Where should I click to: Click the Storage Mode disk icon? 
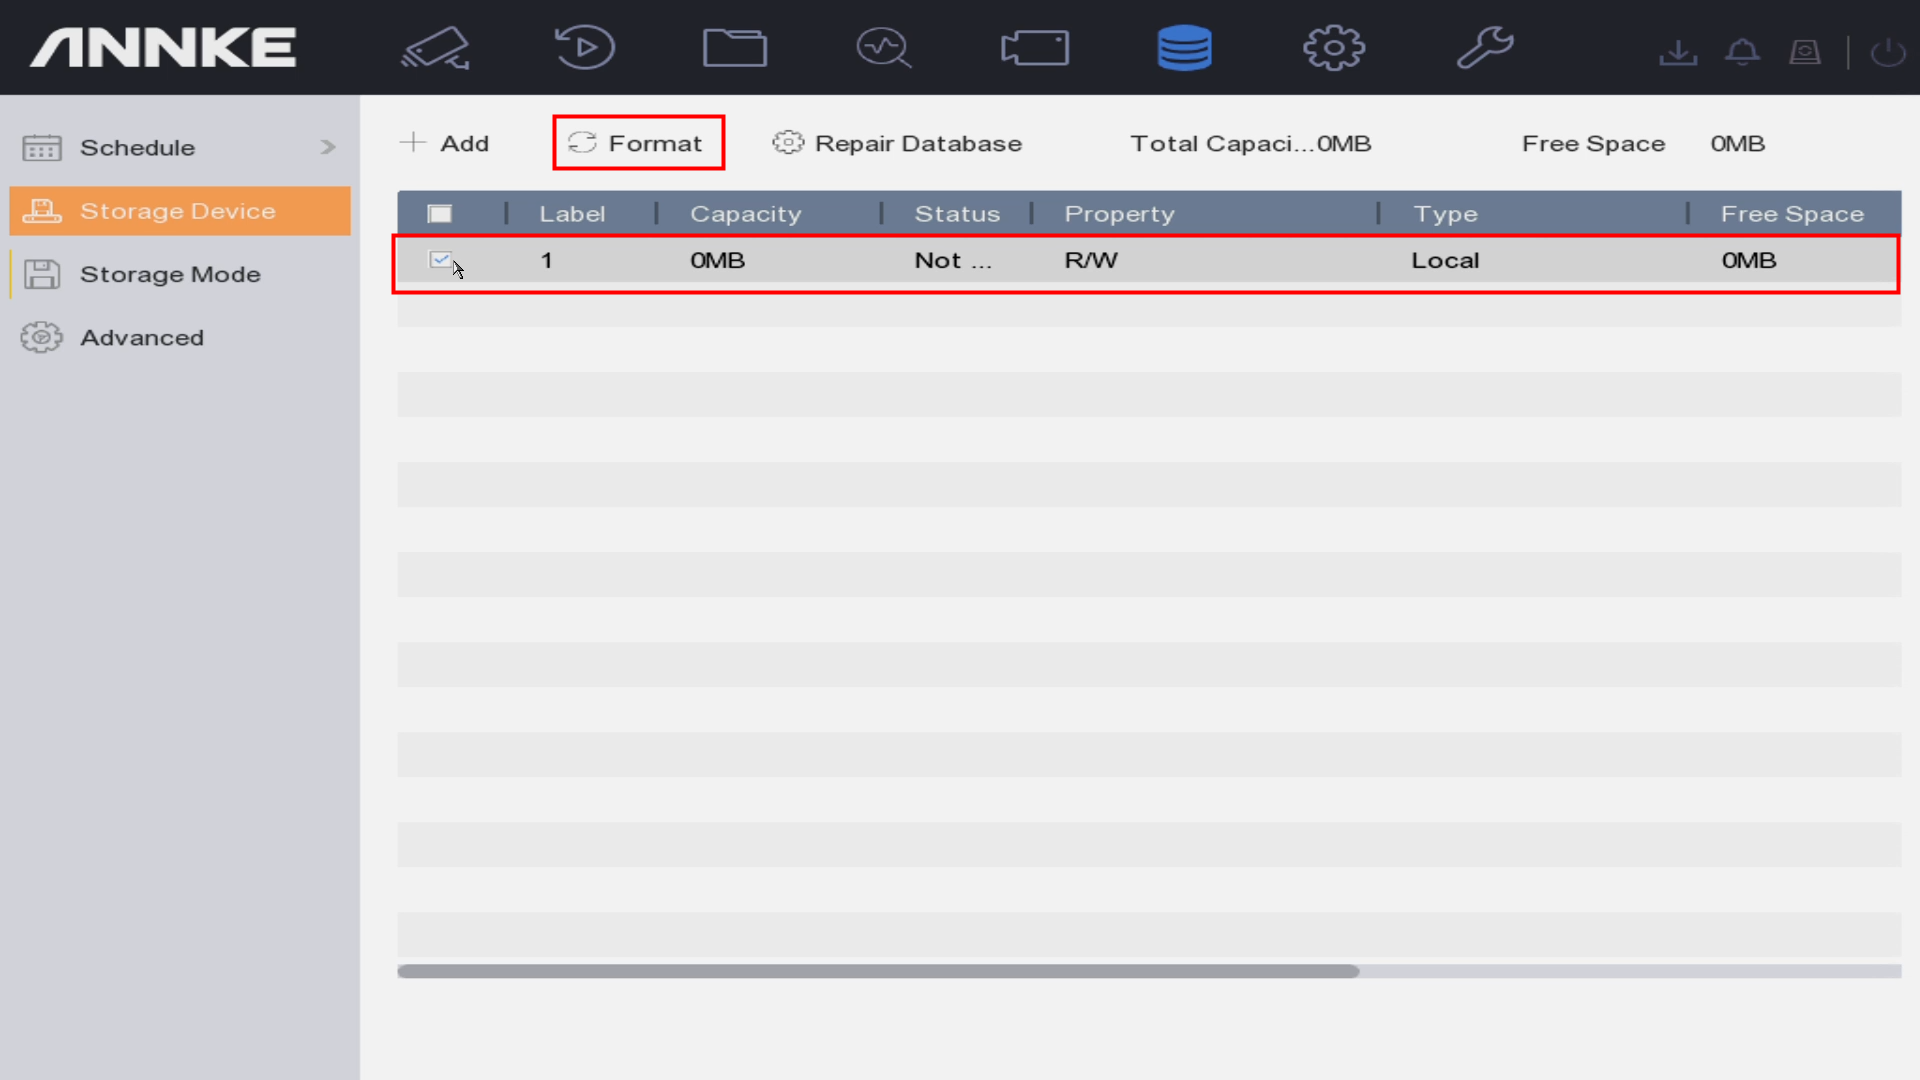[x=42, y=274]
